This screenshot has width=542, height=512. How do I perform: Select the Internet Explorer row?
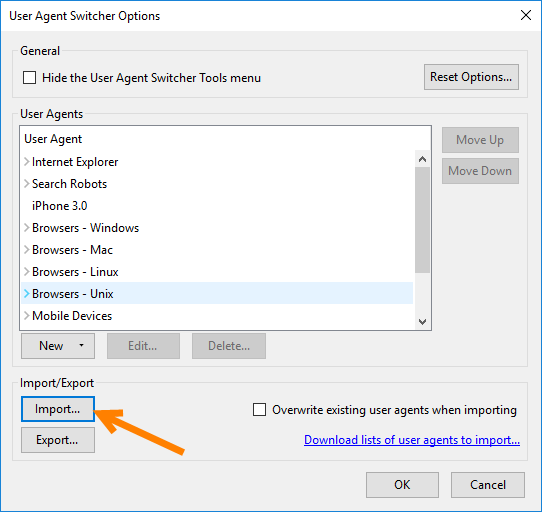coord(217,162)
